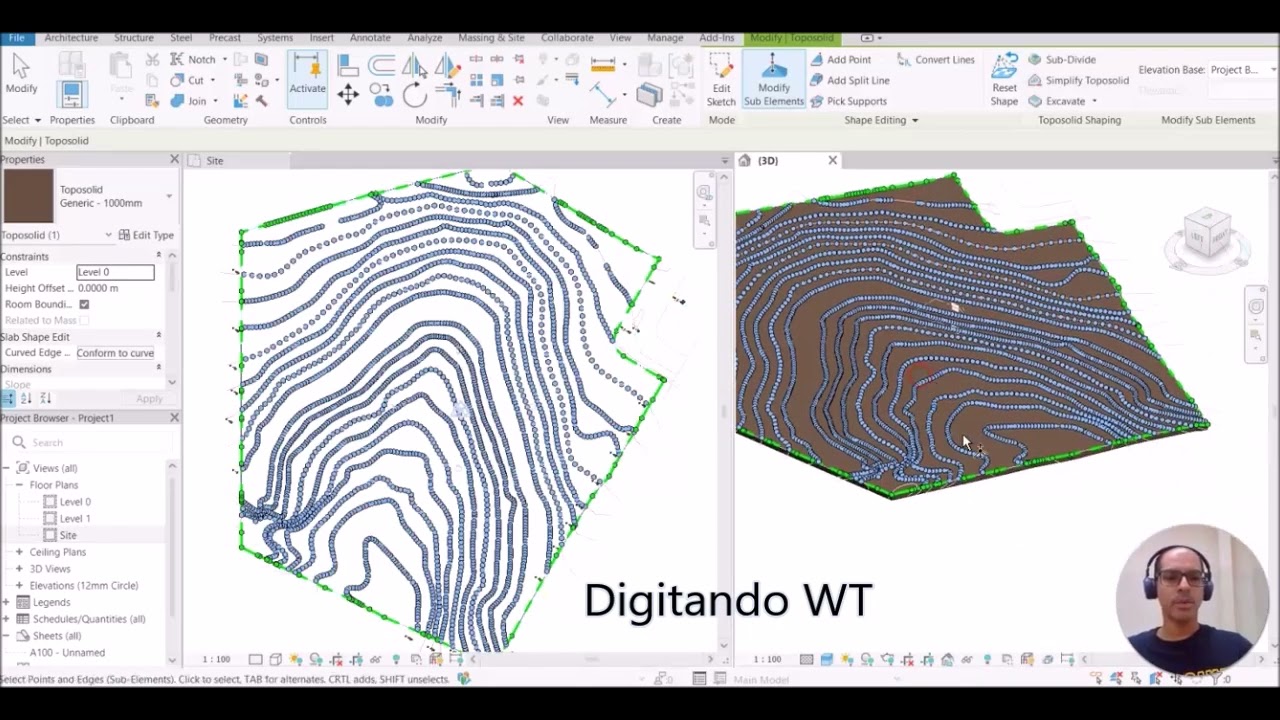
Task: Select Level 1 floor plan
Action: [x=67, y=519]
